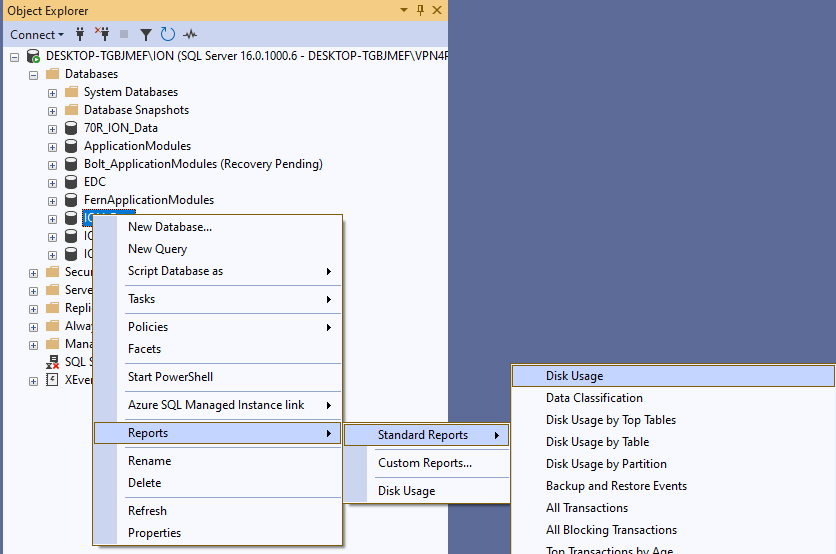Open the Data Classification report
This screenshot has height=554, width=836.
coord(673,398)
